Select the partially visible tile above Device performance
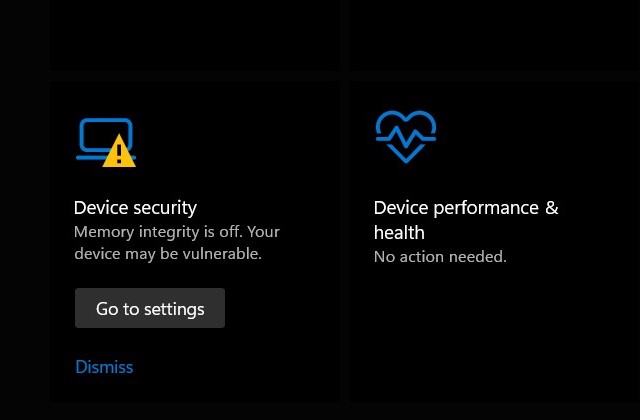 495,36
